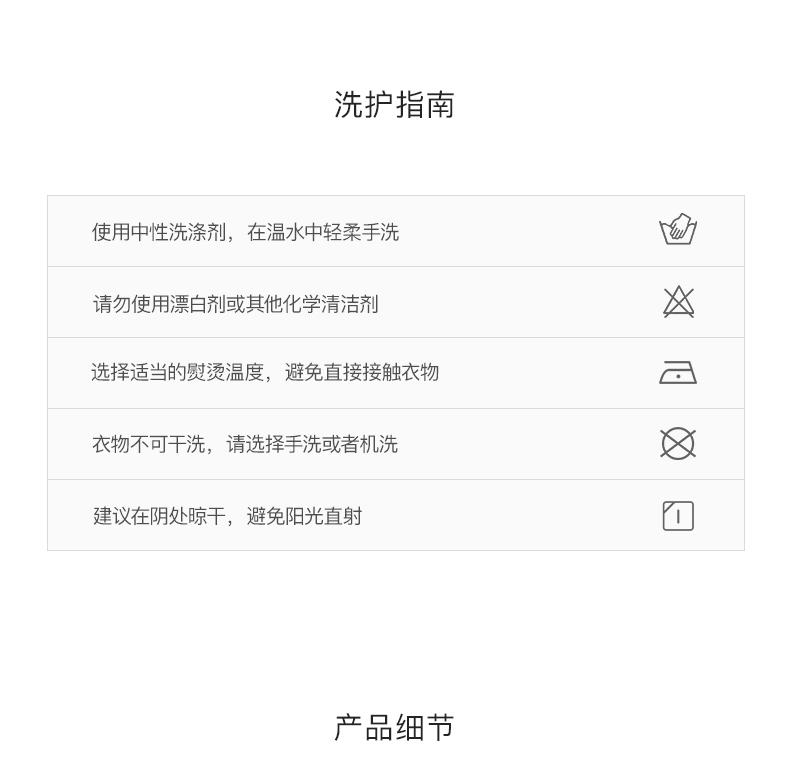Select the text 选择适当的熨烫温度

click(177, 373)
